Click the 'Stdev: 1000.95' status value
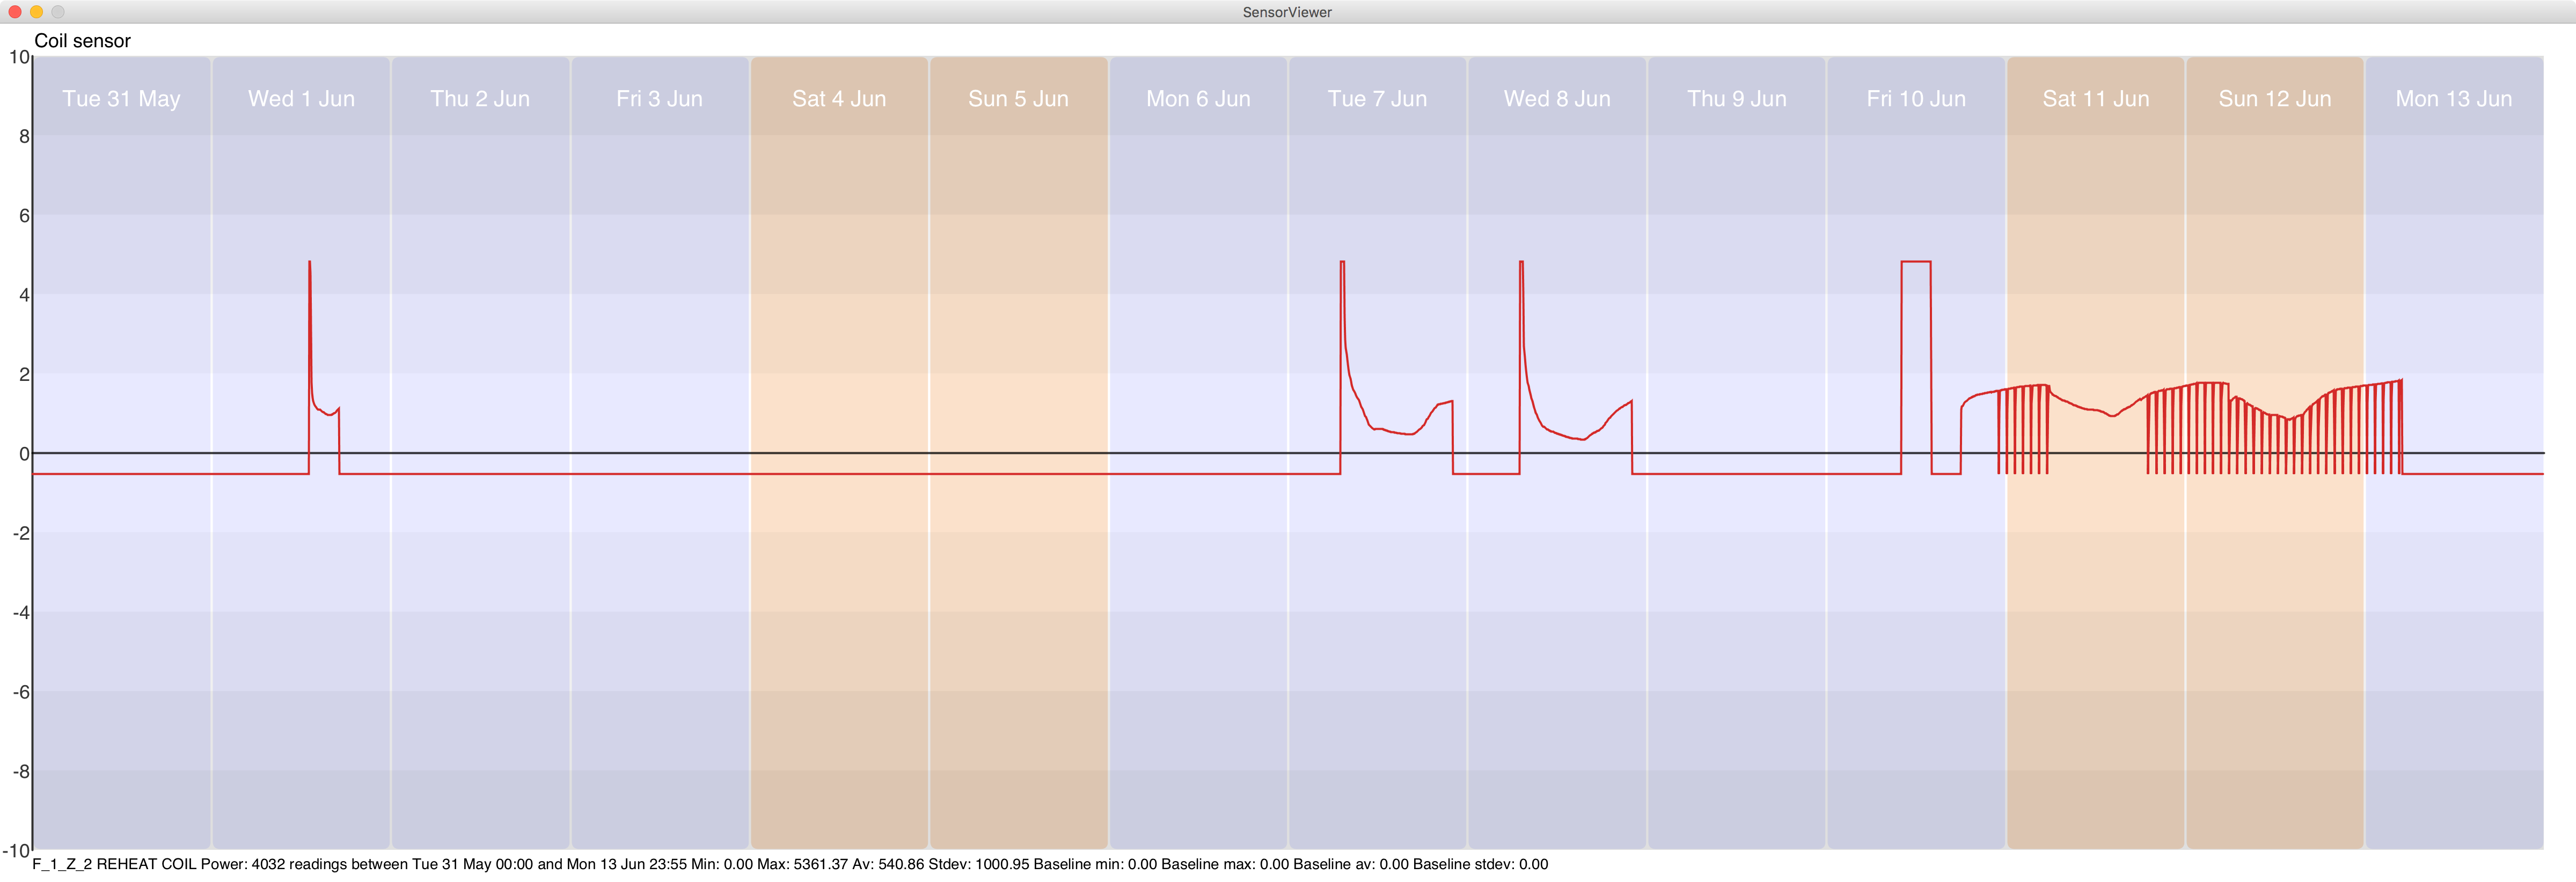 pos(979,865)
